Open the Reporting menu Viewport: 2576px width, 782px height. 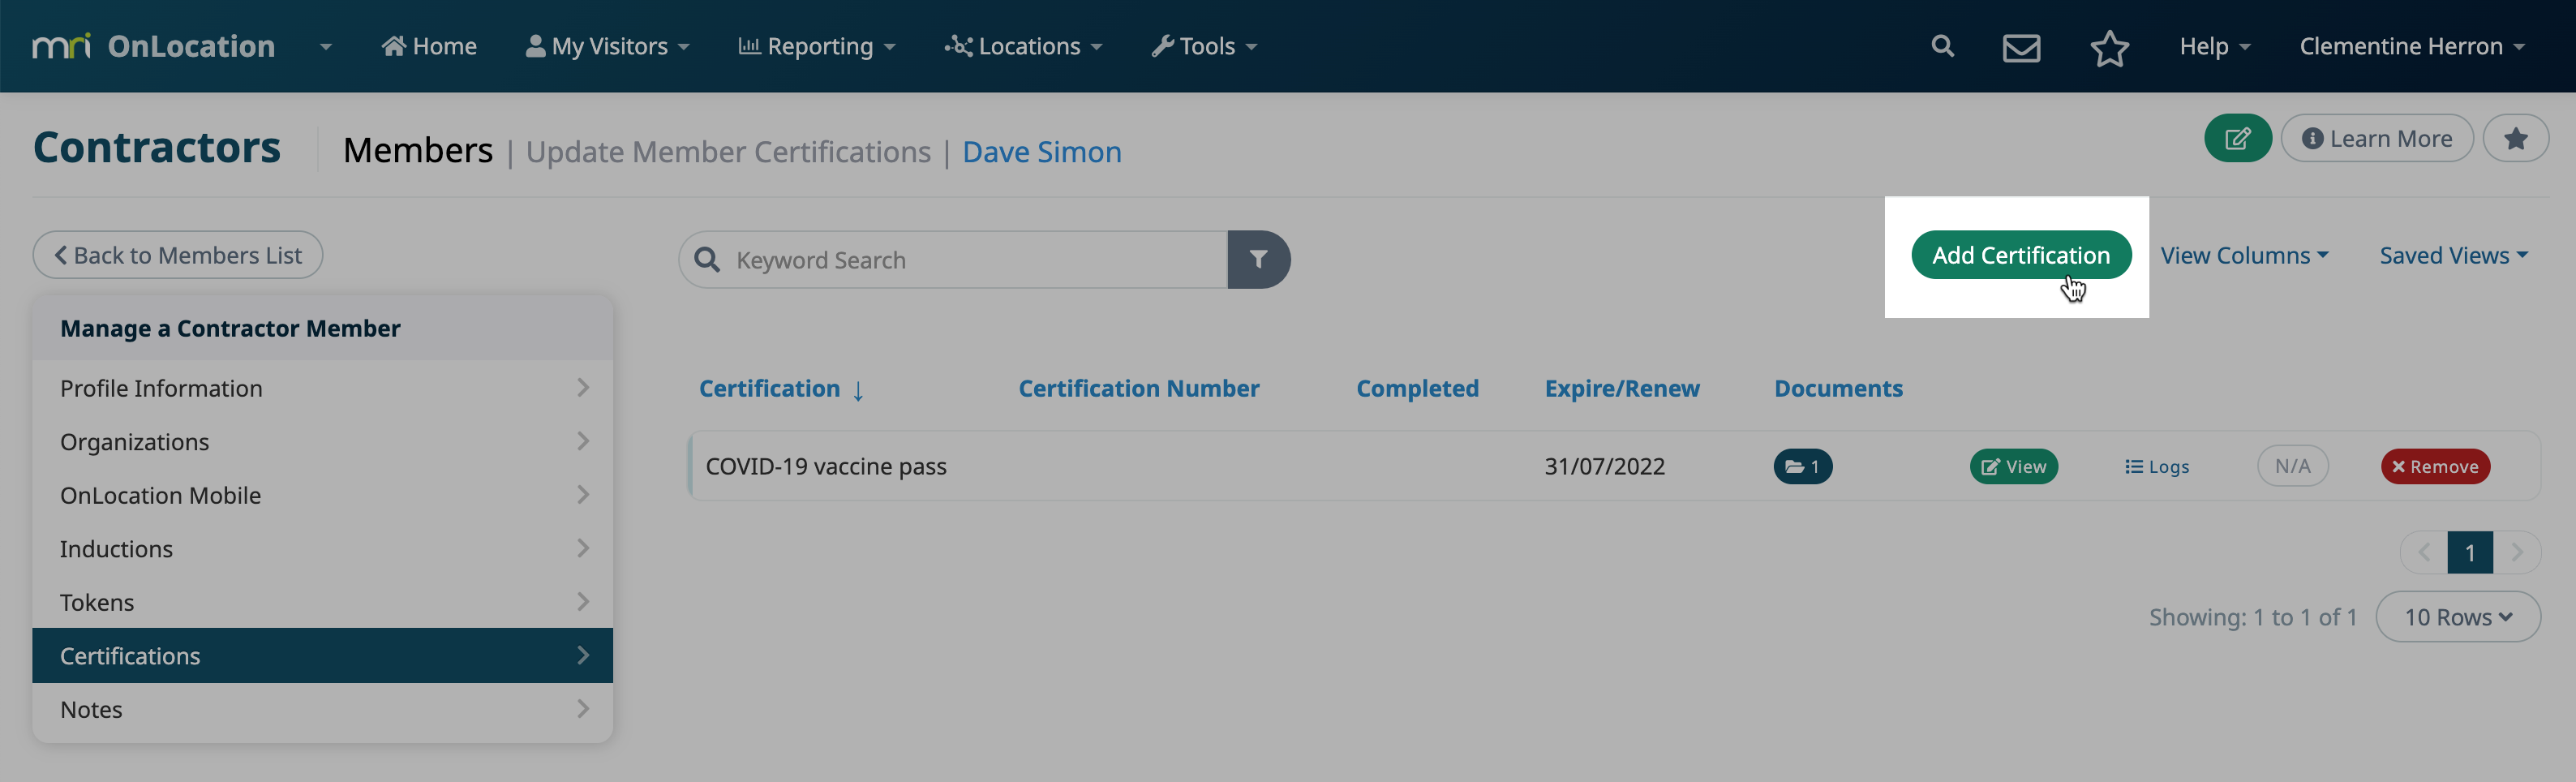(x=816, y=46)
